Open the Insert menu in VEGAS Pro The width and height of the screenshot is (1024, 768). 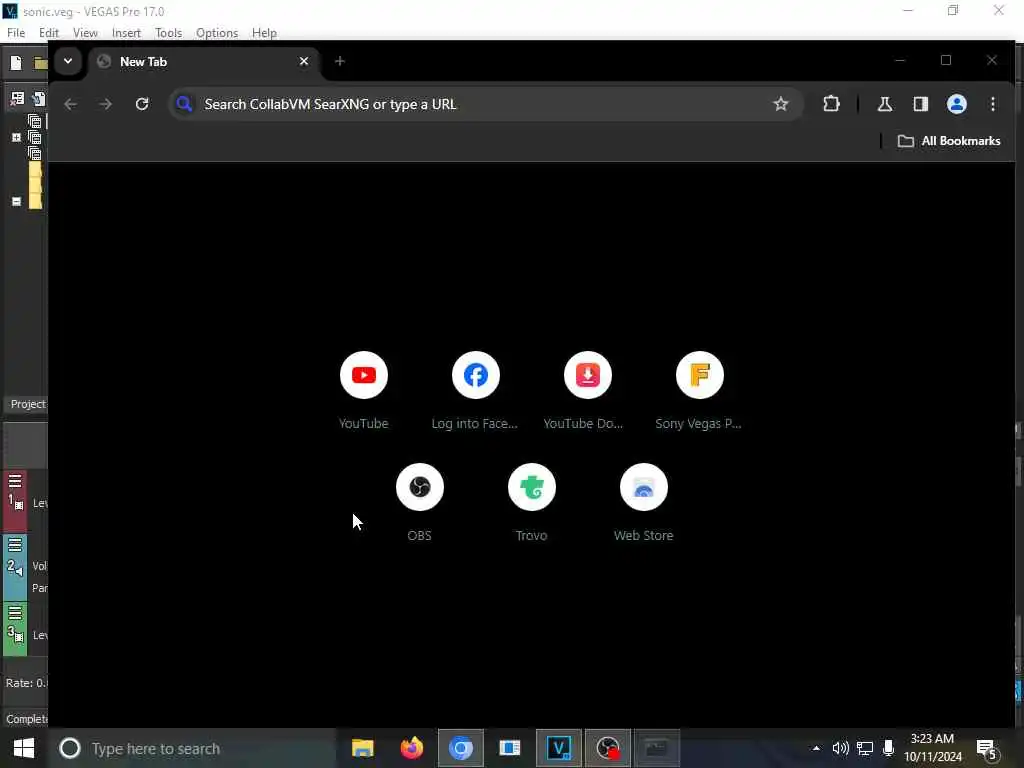click(126, 33)
